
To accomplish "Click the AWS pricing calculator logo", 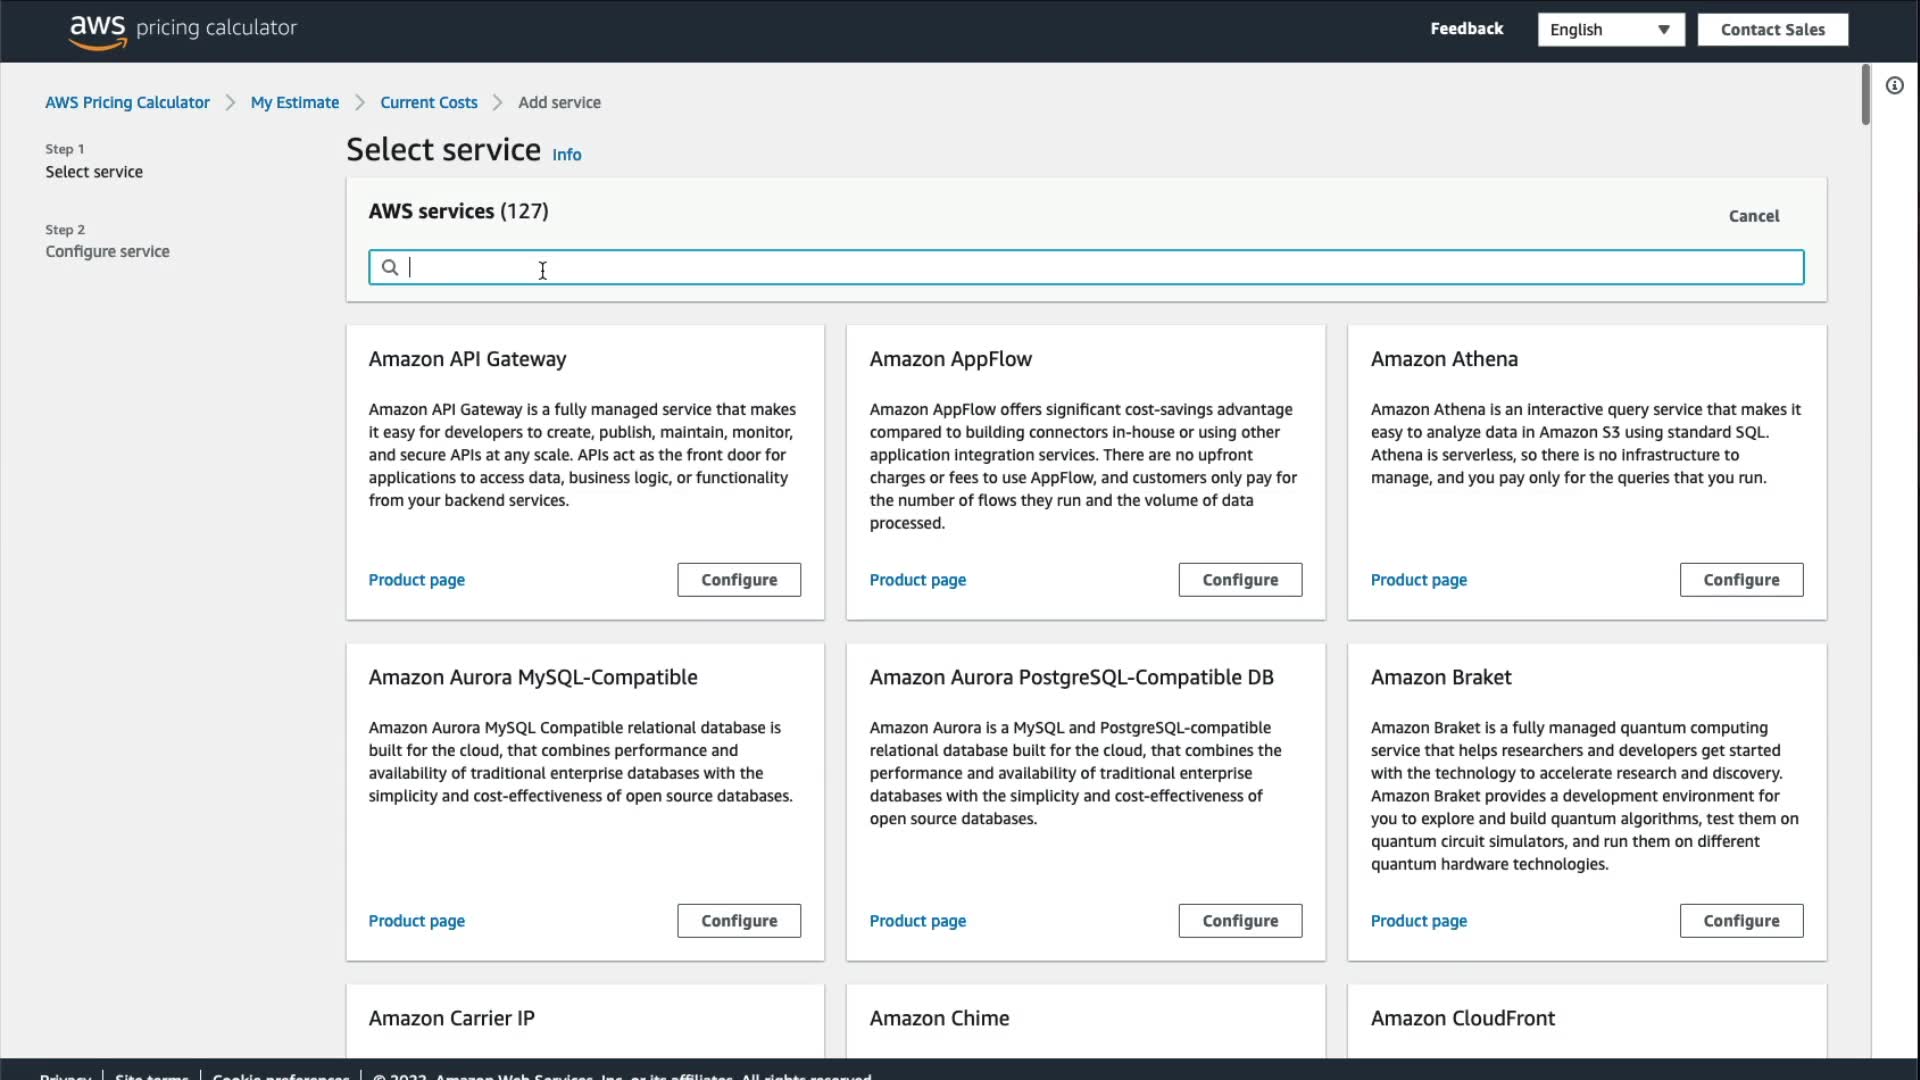I will (x=182, y=29).
